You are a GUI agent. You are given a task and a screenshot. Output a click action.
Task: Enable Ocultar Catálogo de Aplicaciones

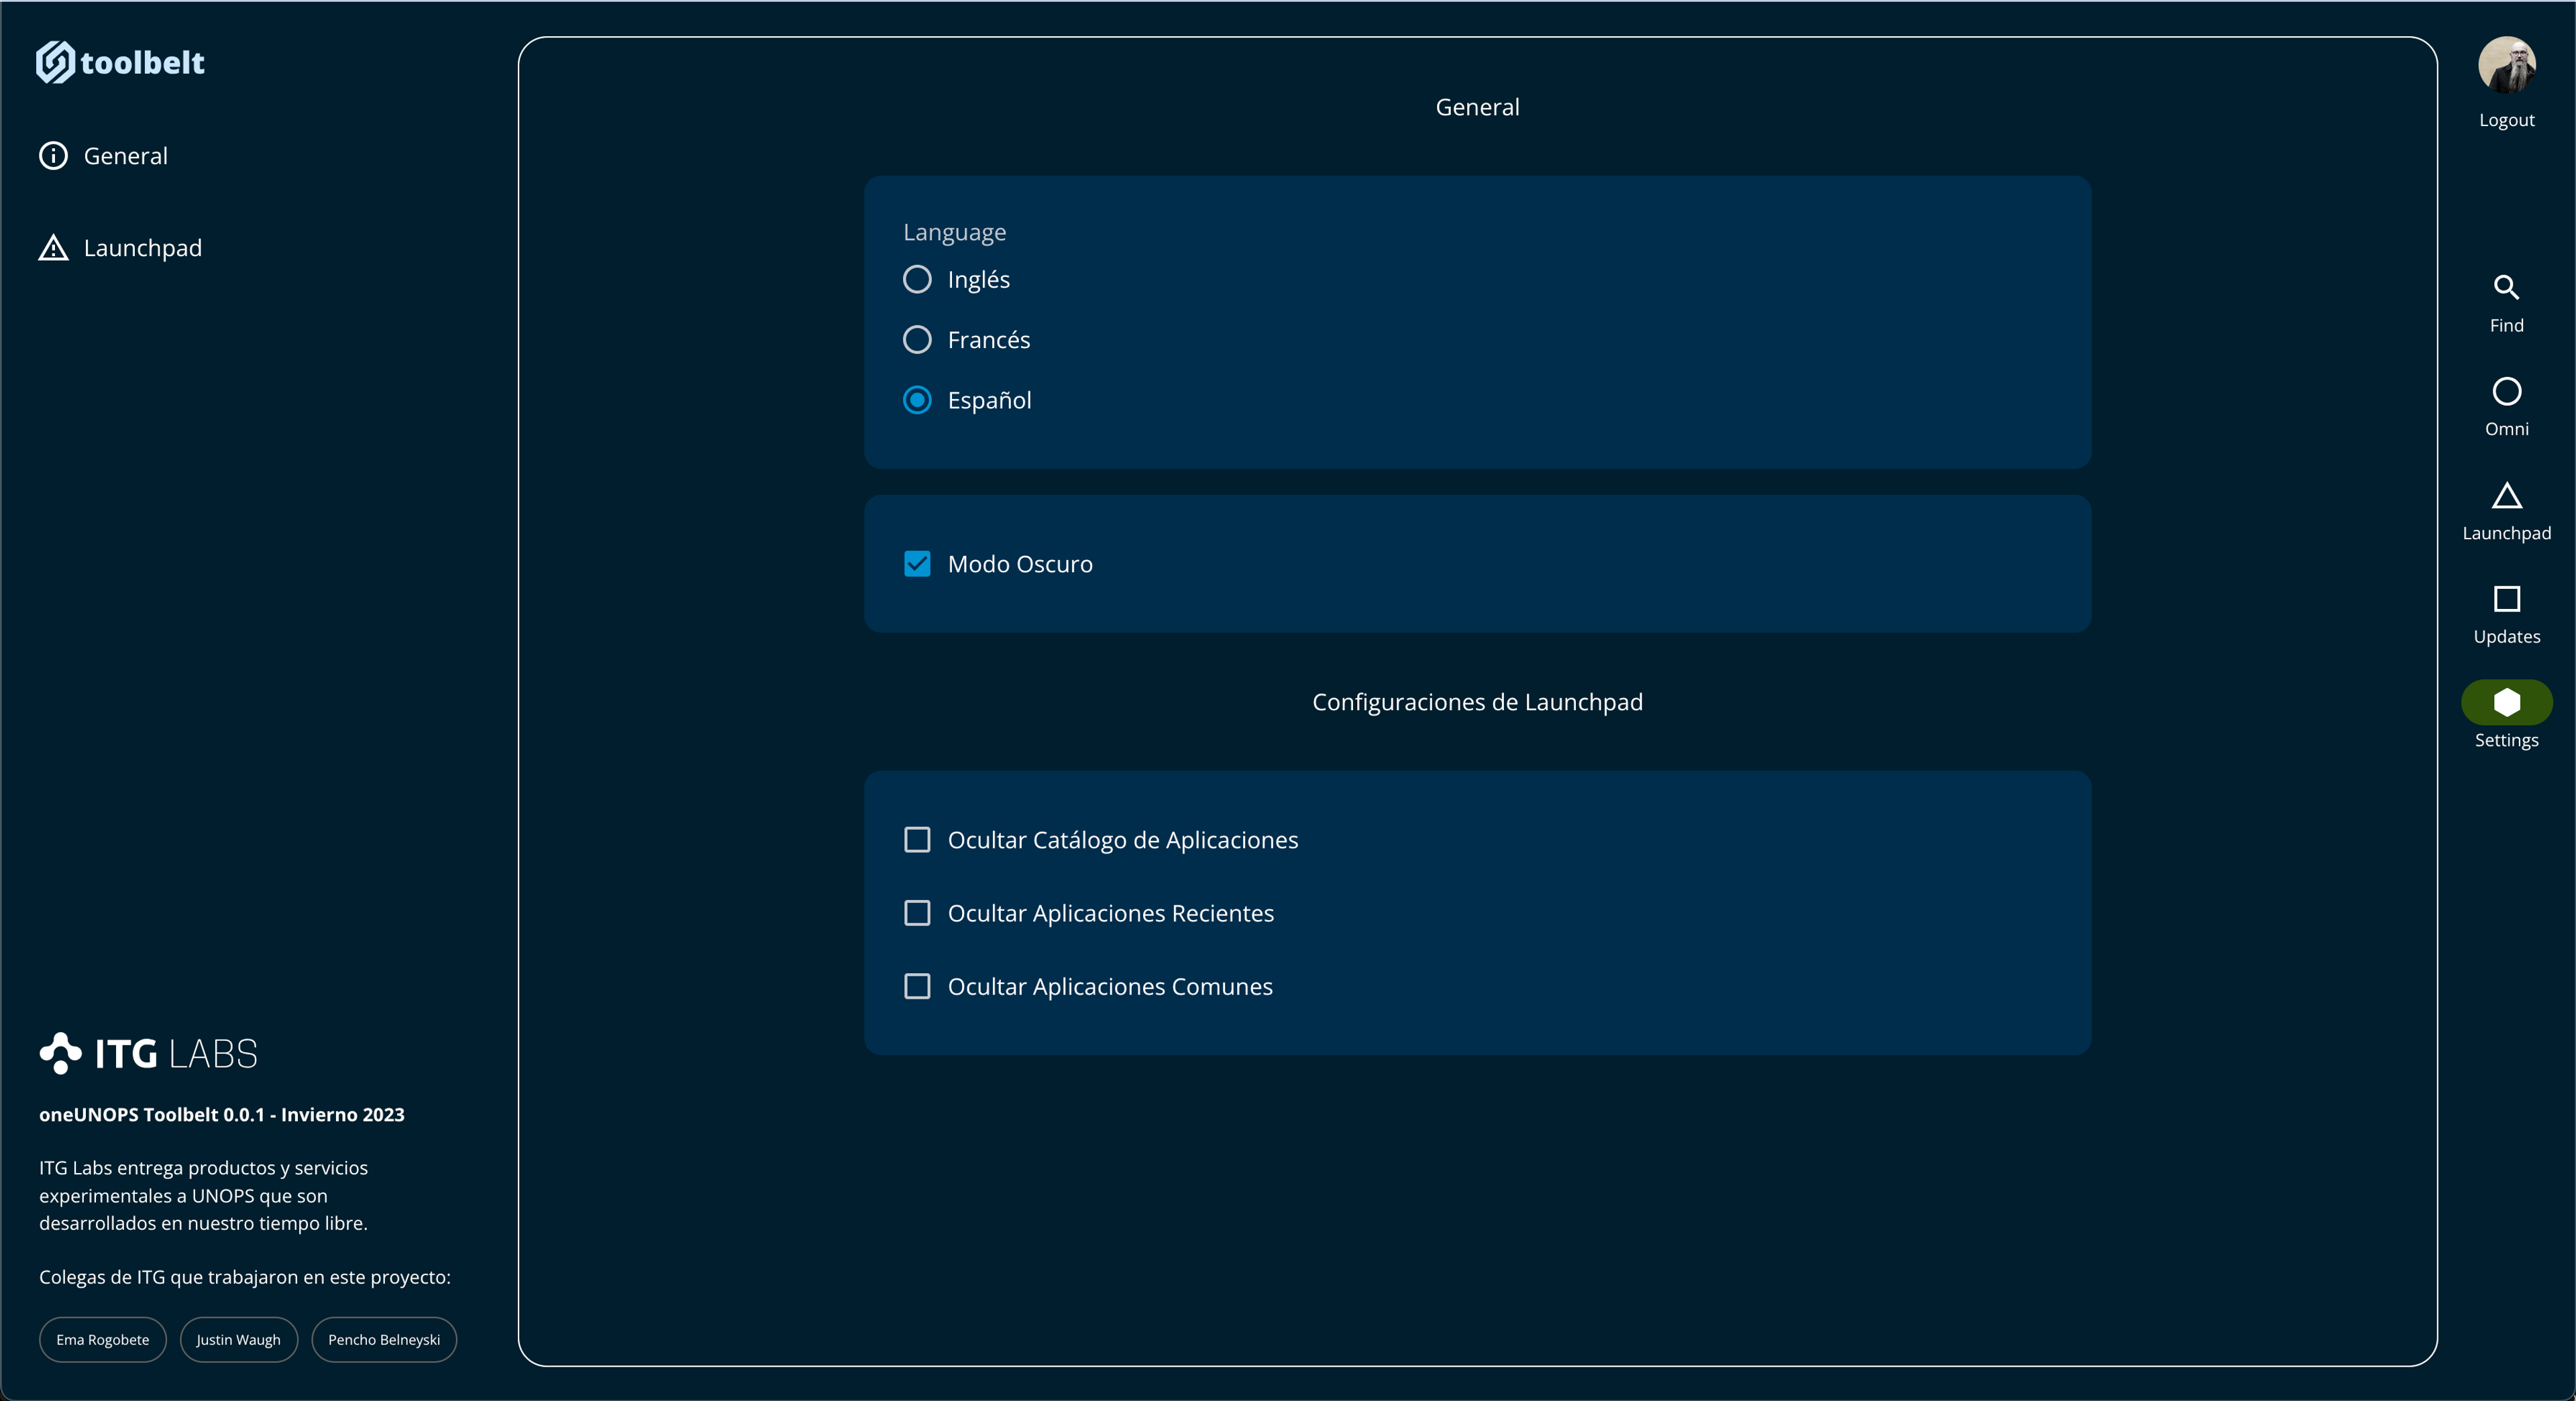[917, 840]
